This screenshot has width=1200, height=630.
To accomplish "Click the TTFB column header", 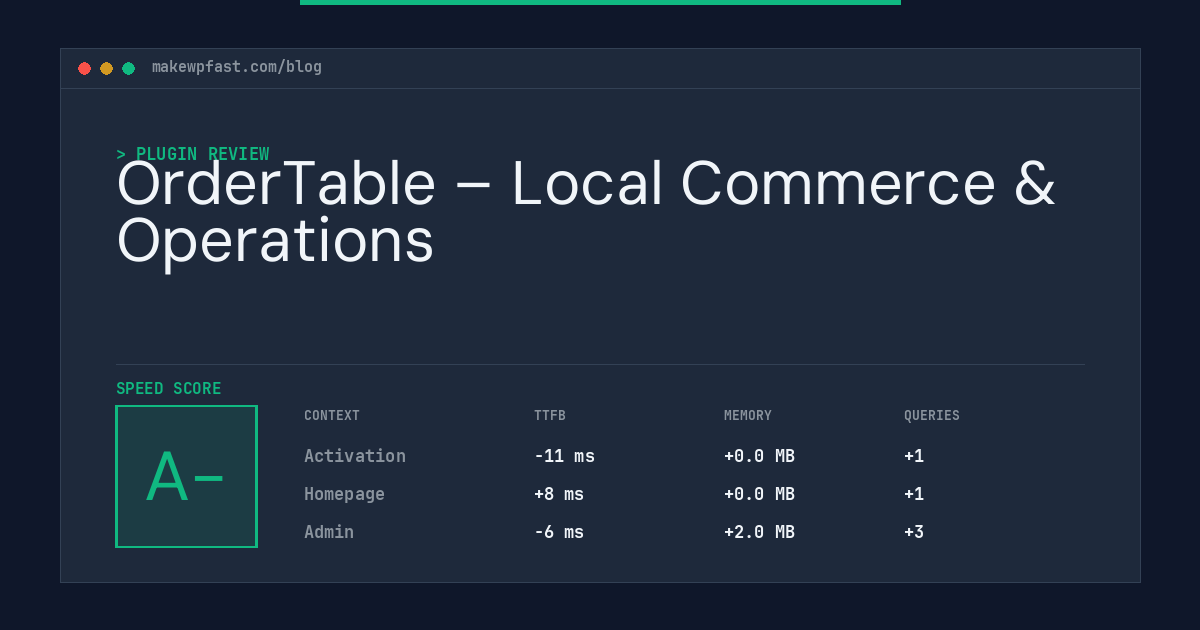I will coord(550,416).
